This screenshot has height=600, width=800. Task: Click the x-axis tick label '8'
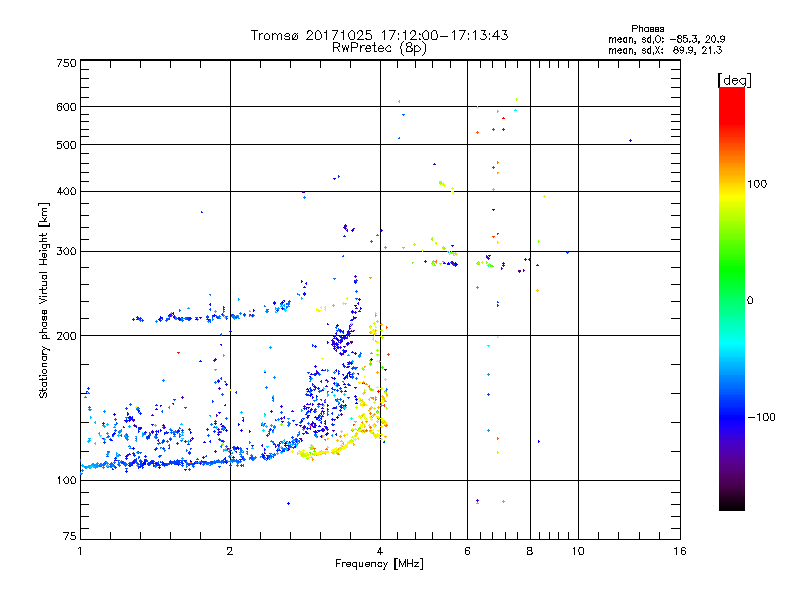[530, 551]
